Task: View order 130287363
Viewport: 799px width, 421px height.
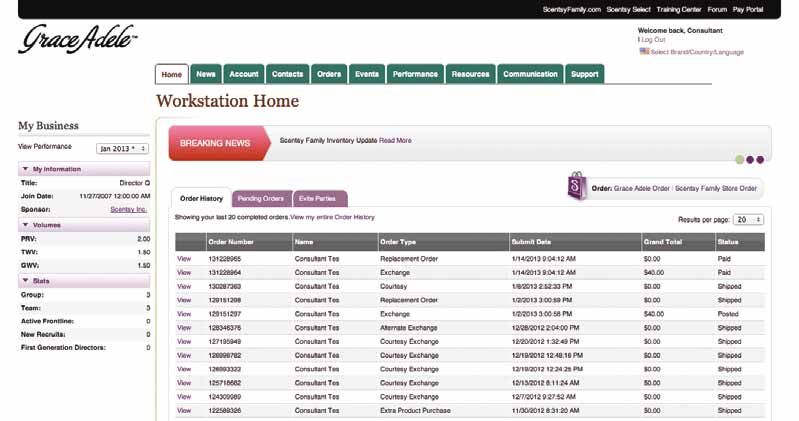Action: [184, 286]
